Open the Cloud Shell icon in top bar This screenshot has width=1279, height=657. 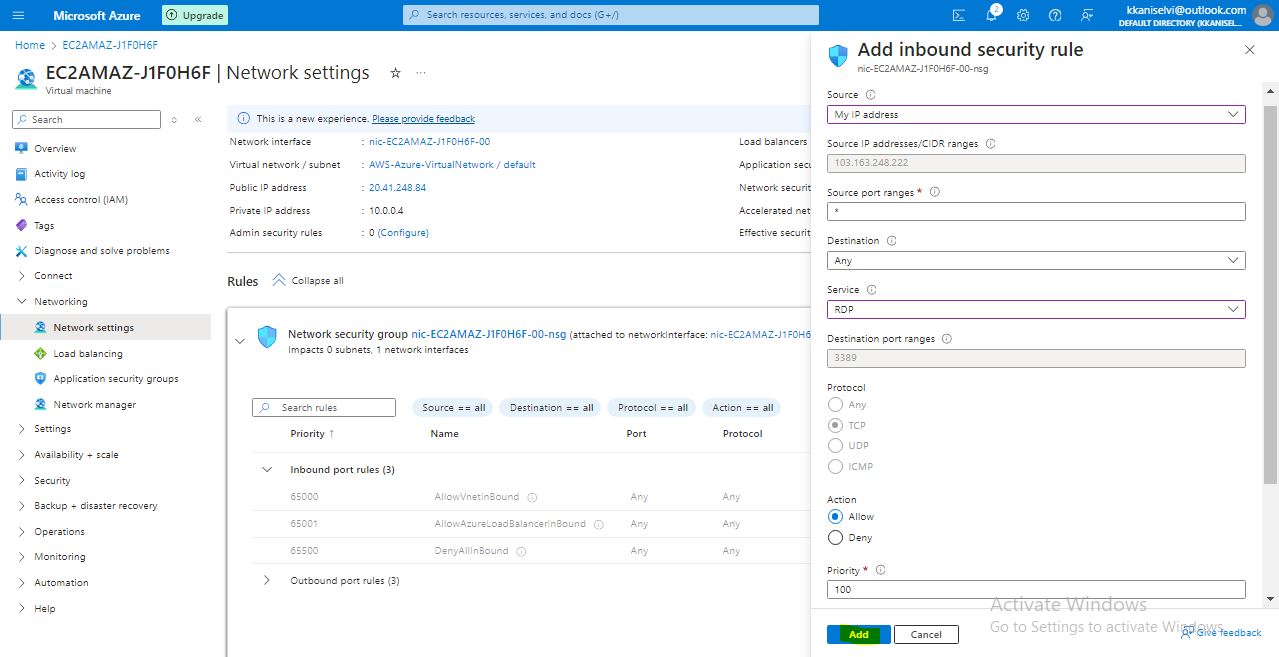point(959,15)
